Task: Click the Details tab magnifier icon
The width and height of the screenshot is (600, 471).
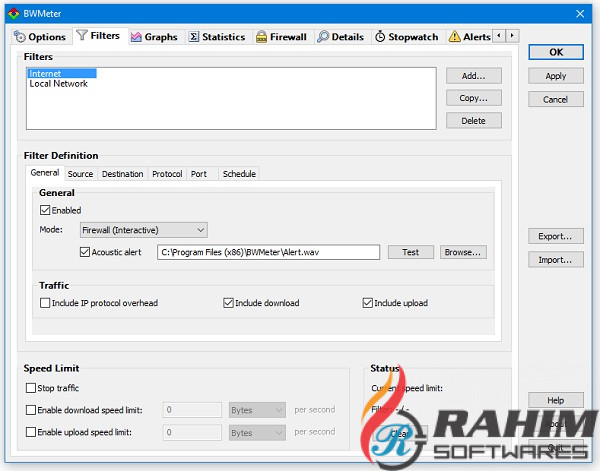Action: point(323,37)
